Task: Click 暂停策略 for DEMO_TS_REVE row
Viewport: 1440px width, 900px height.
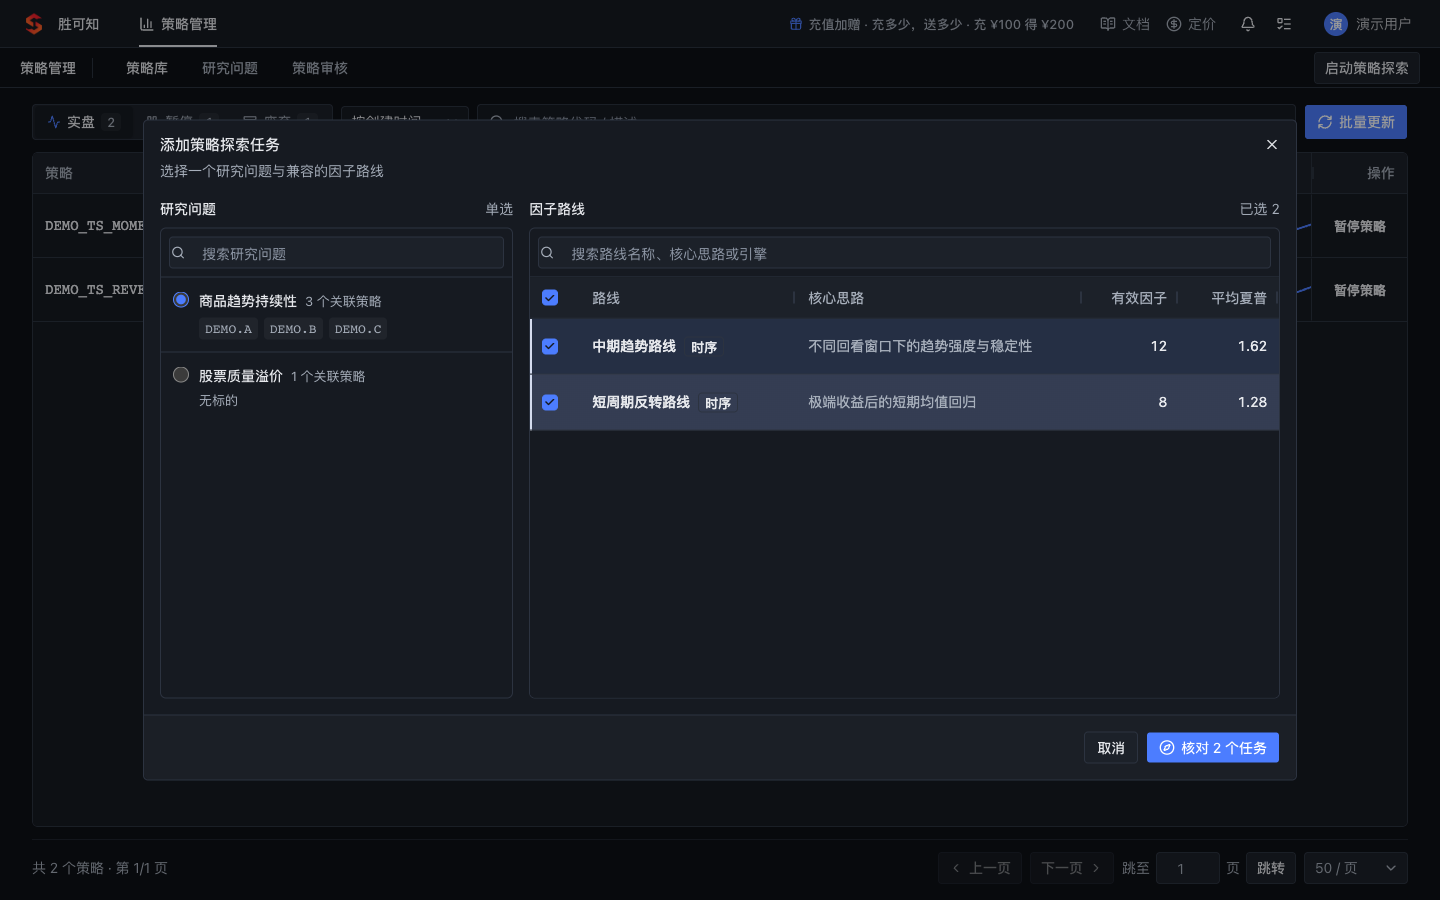Action: [x=1359, y=290]
